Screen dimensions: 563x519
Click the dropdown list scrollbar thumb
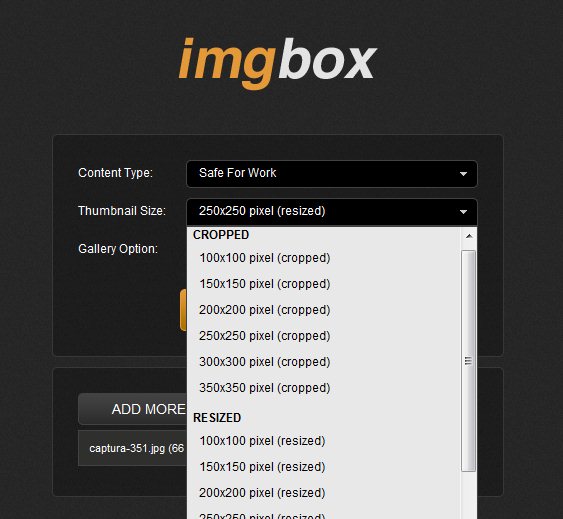pos(468,361)
